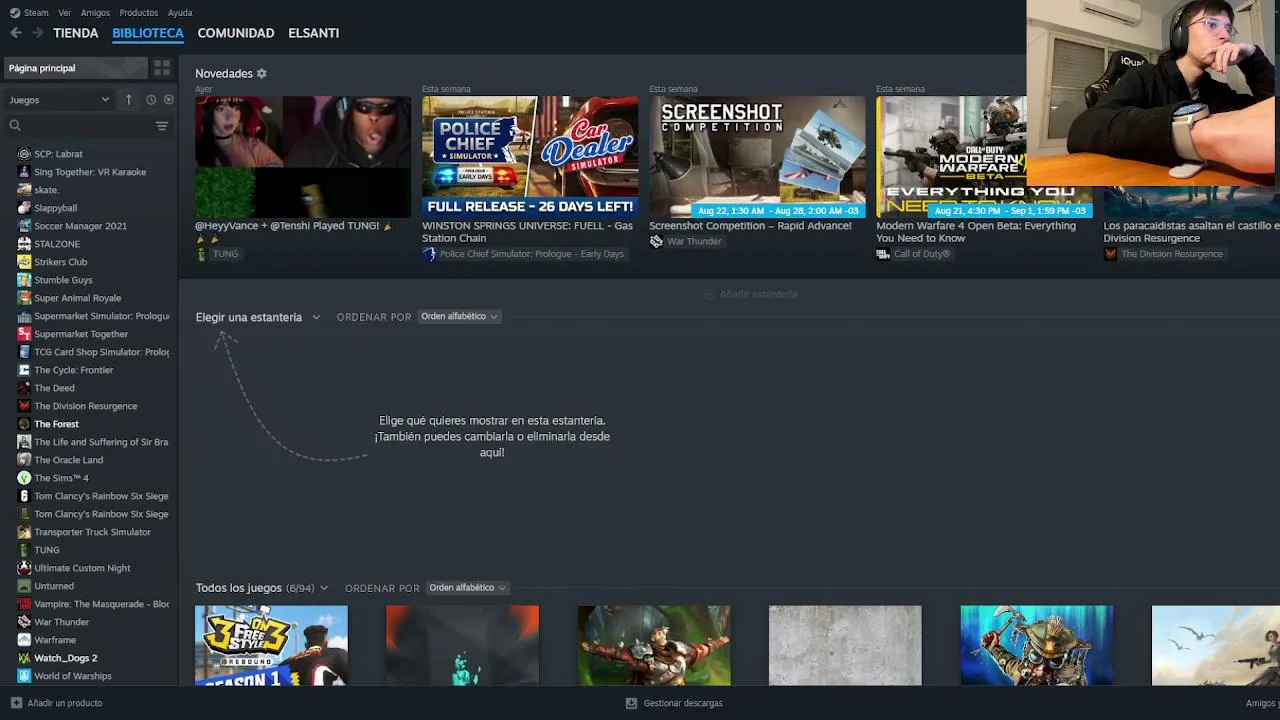
Task: Open the Ayuda menu
Action: click(180, 13)
